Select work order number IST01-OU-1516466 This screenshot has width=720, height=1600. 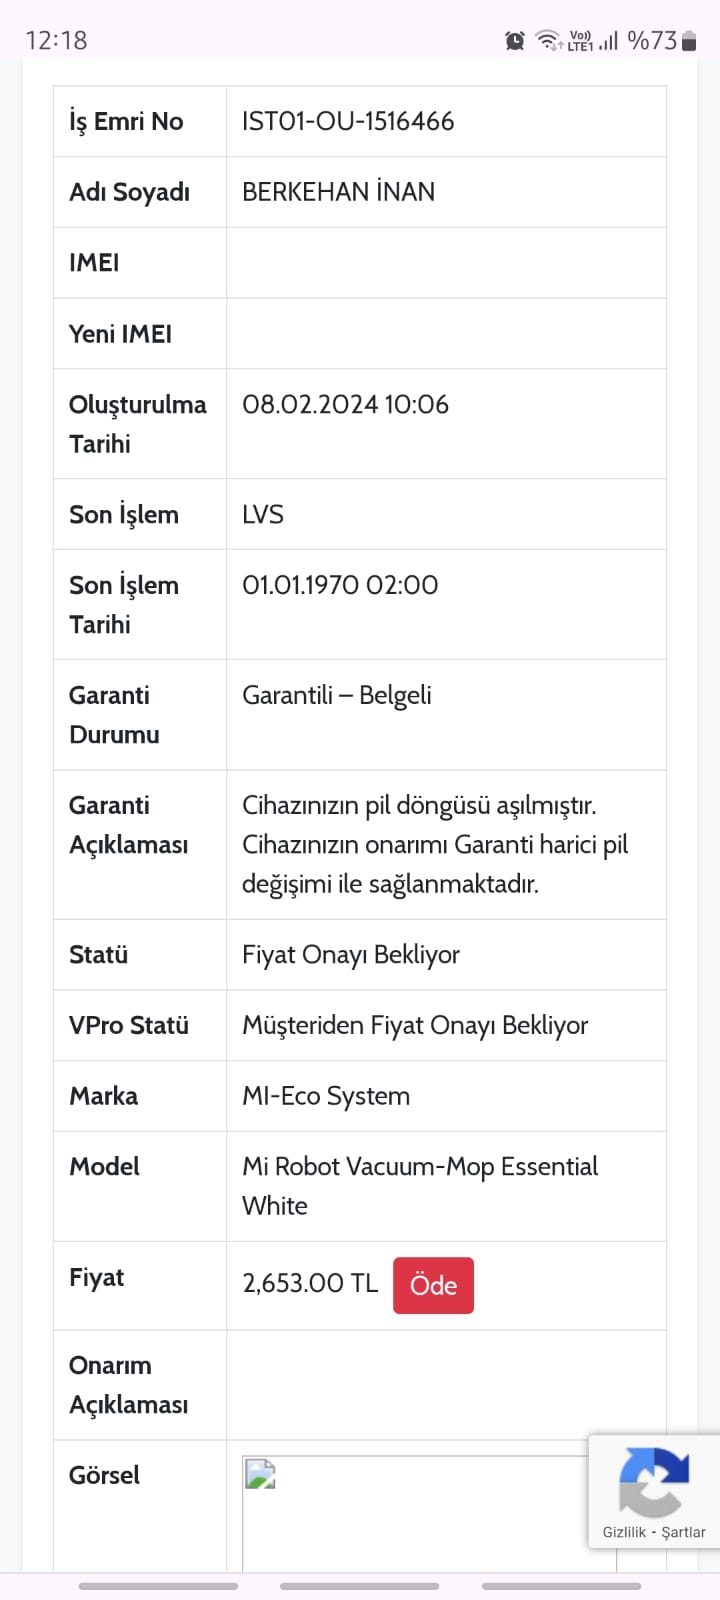pyautogui.click(x=348, y=121)
